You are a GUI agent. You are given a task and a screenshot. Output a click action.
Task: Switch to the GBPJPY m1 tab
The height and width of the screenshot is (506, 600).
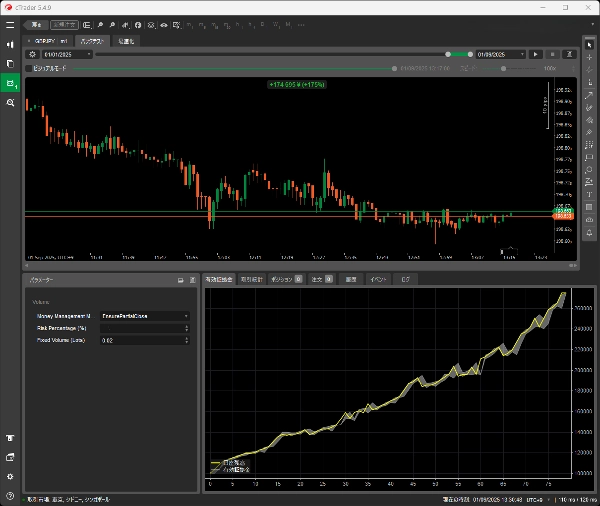click(48, 41)
